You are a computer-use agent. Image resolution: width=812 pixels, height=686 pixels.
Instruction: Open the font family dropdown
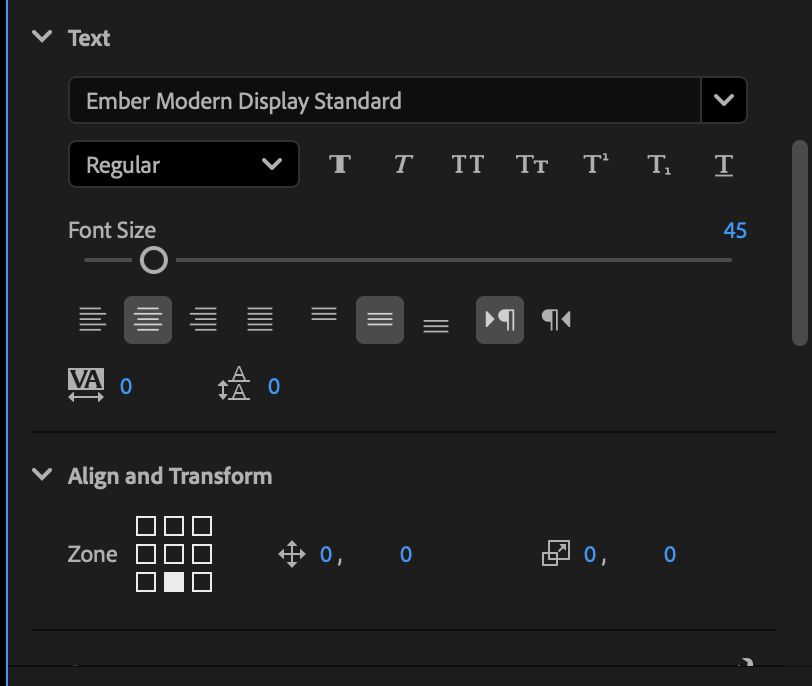(723, 99)
